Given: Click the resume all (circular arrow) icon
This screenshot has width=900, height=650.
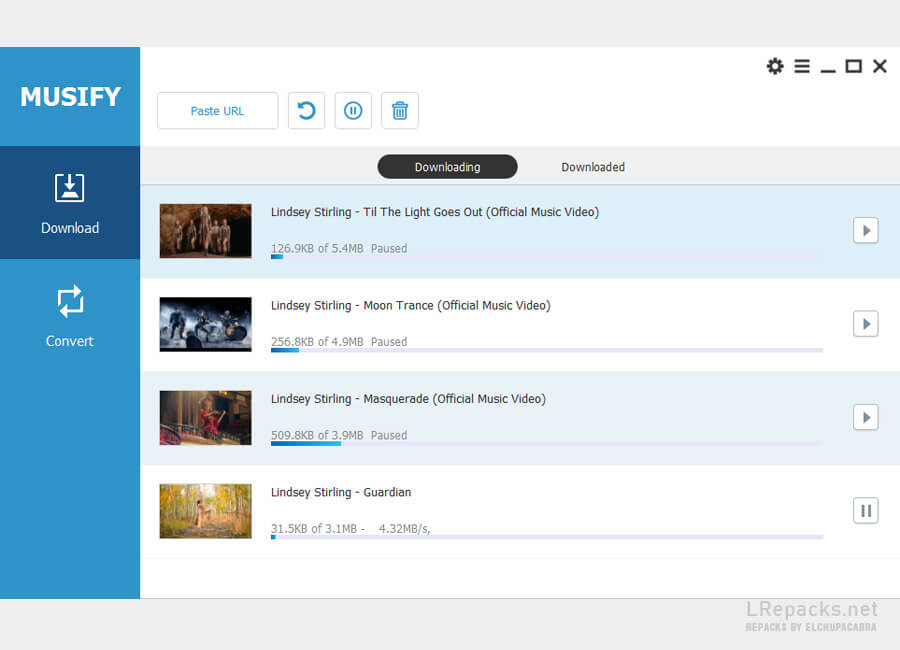Looking at the screenshot, I should point(307,111).
